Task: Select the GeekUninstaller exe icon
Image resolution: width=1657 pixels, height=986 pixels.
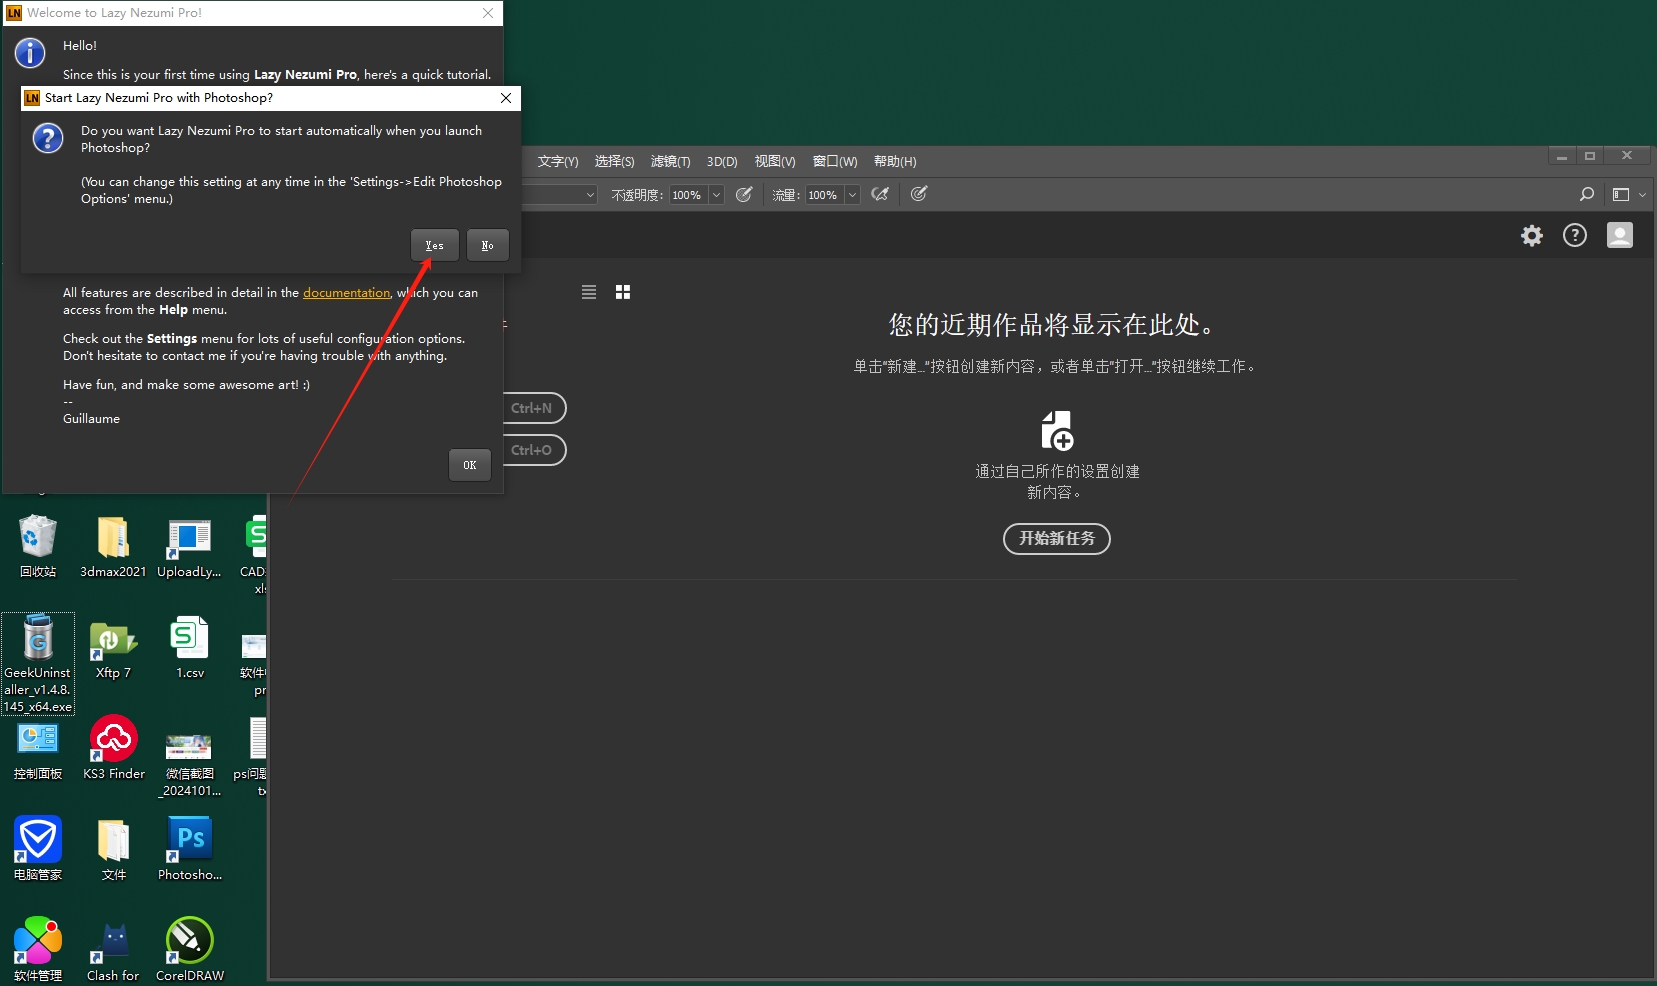Action: pos(38,664)
